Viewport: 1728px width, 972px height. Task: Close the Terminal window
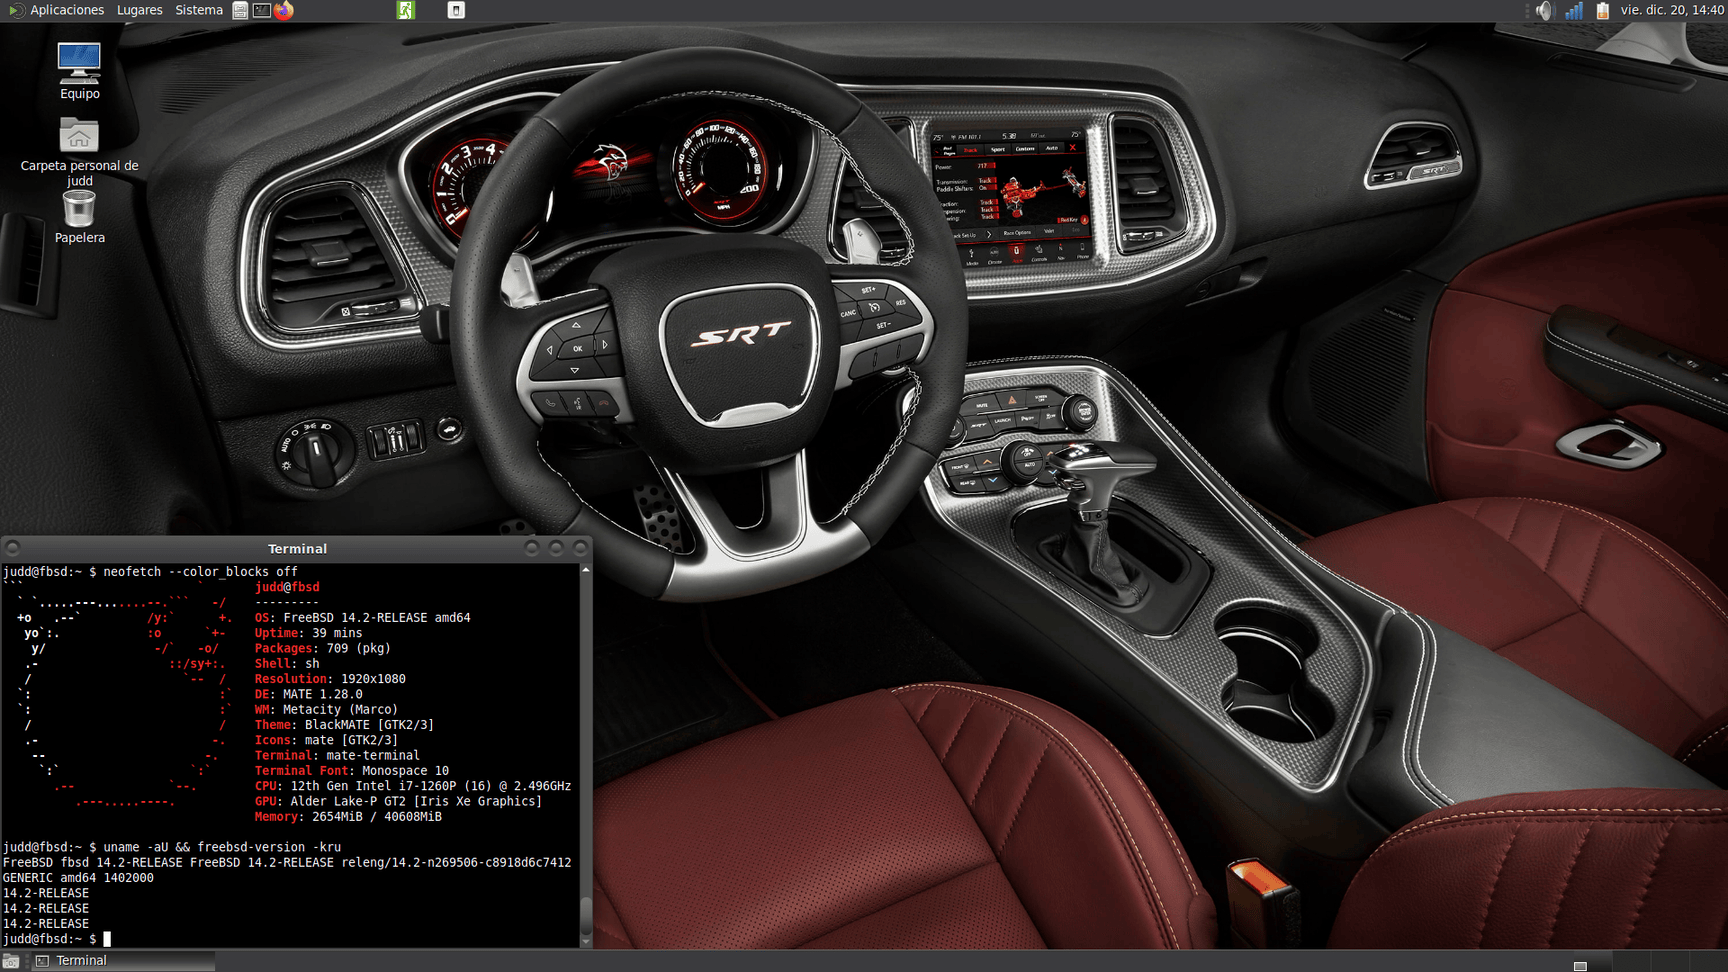[x=580, y=548]
